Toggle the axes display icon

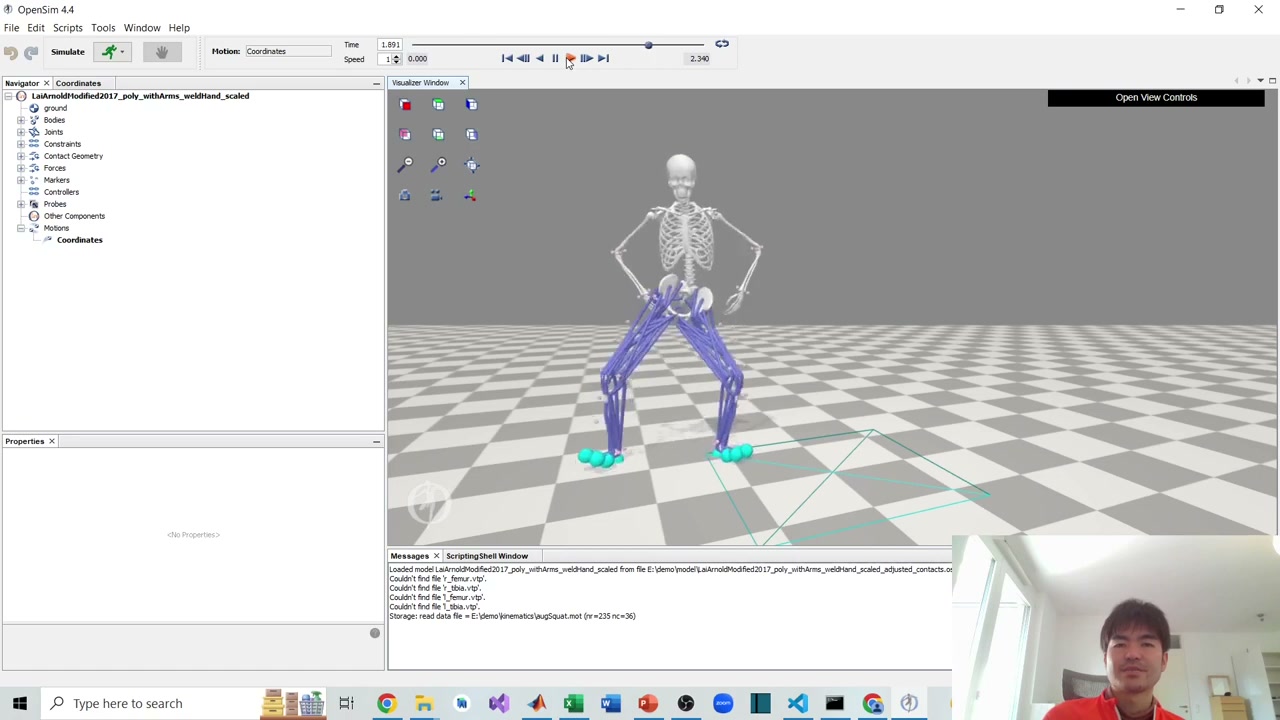tap(471, 195)
